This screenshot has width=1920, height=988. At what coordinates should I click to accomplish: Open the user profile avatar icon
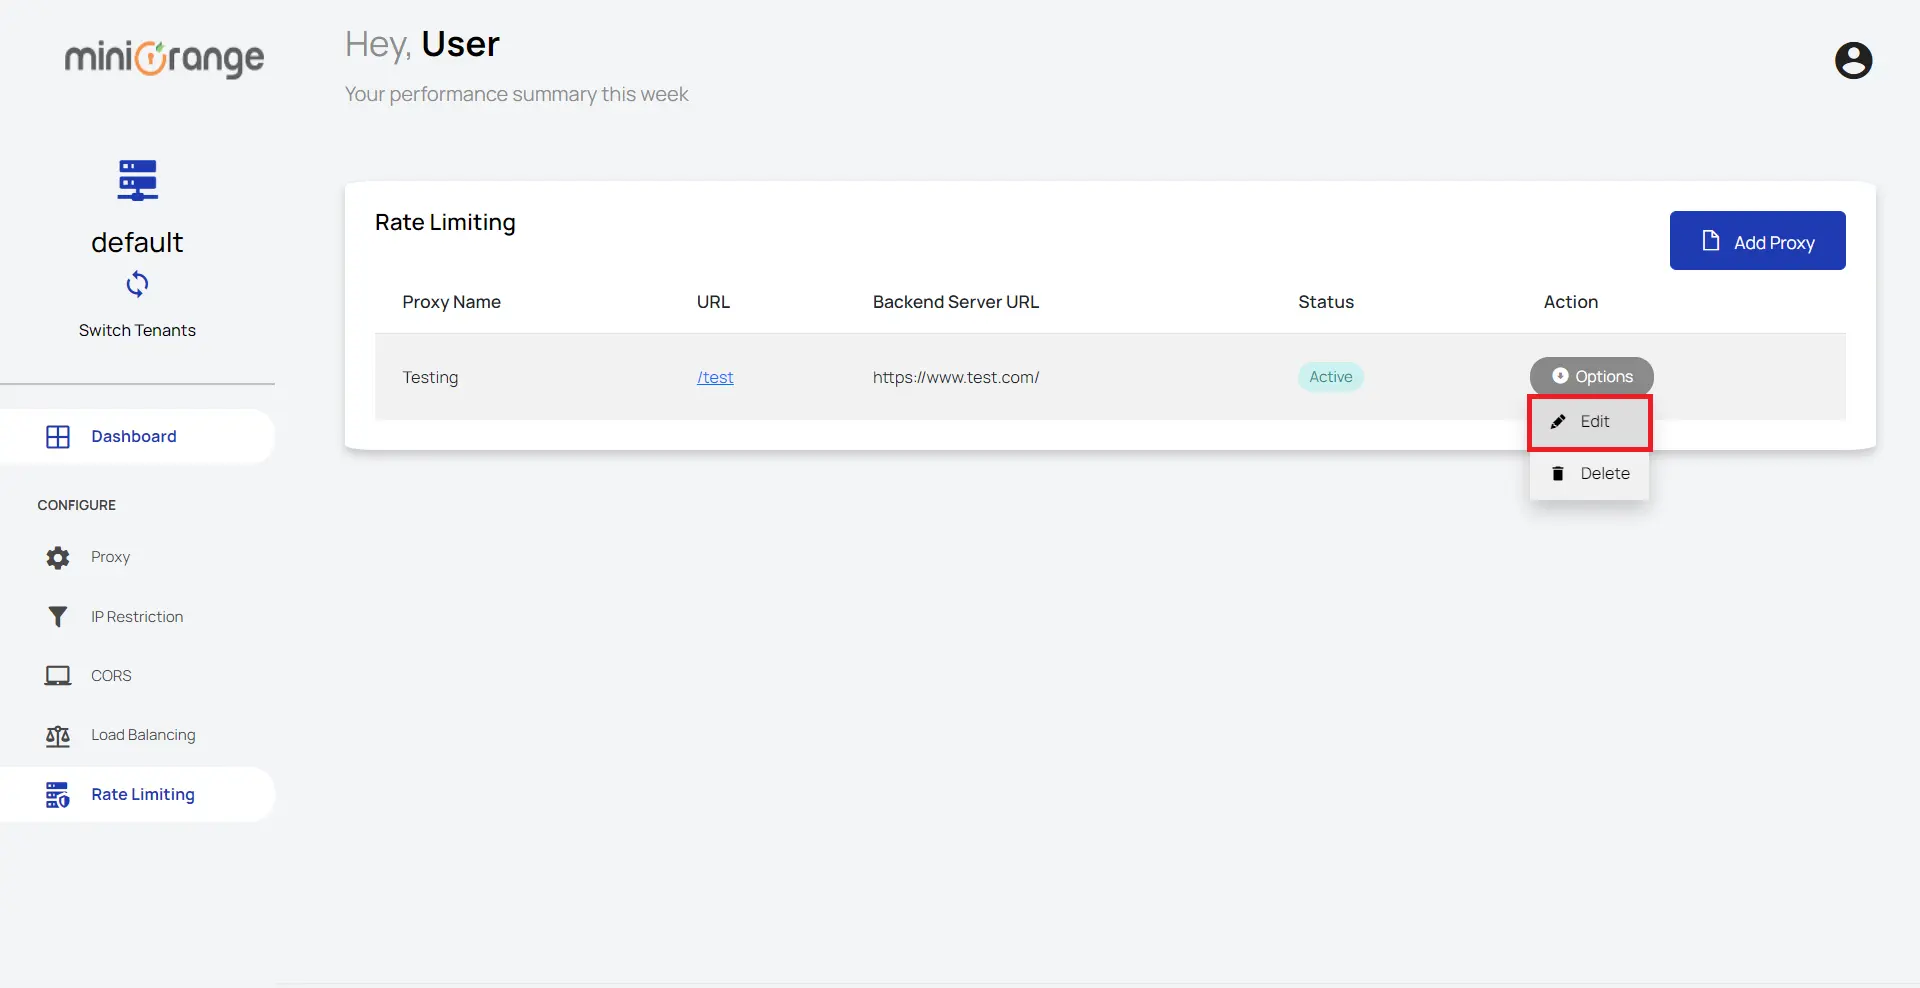point(1854,60)
